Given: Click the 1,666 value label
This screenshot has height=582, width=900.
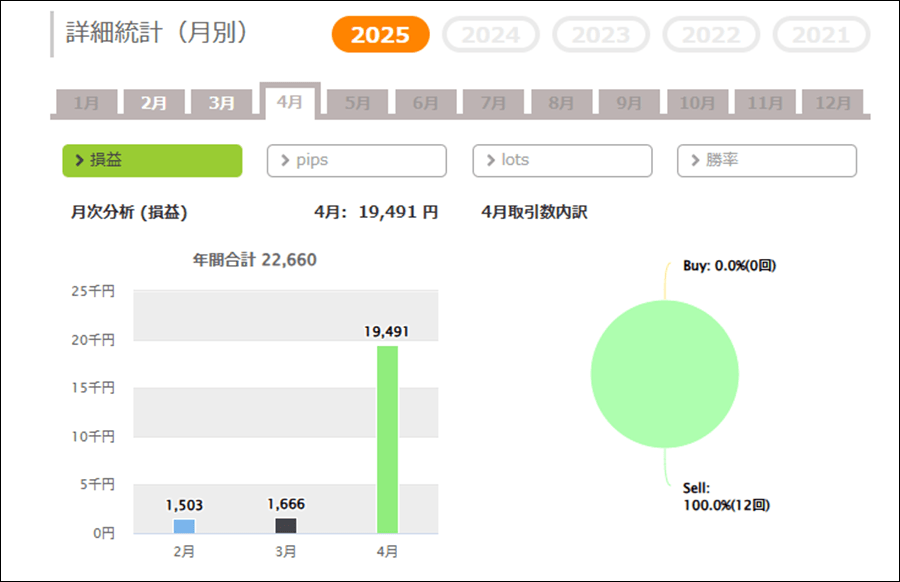Looking at the screenshot, I should tap(286, 504).
